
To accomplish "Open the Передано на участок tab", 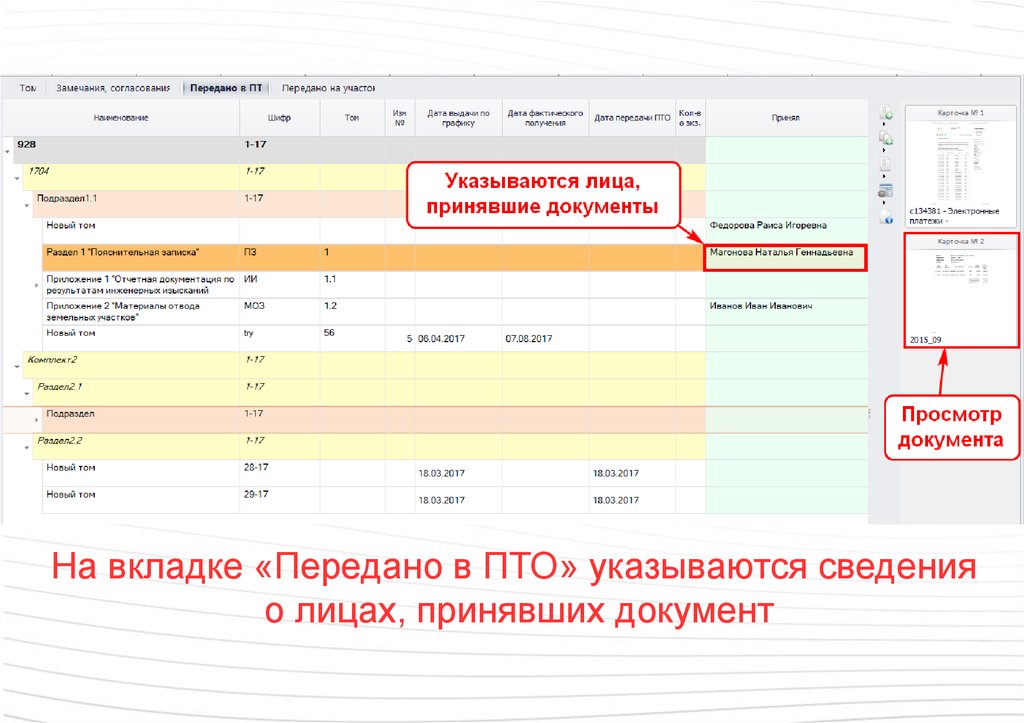I will (328, 88).
